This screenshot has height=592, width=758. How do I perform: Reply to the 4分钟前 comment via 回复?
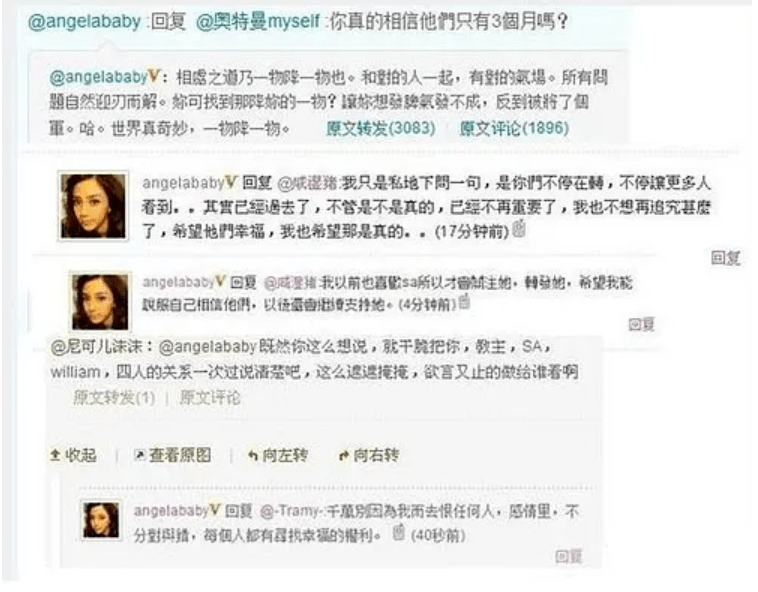[641, 324]
